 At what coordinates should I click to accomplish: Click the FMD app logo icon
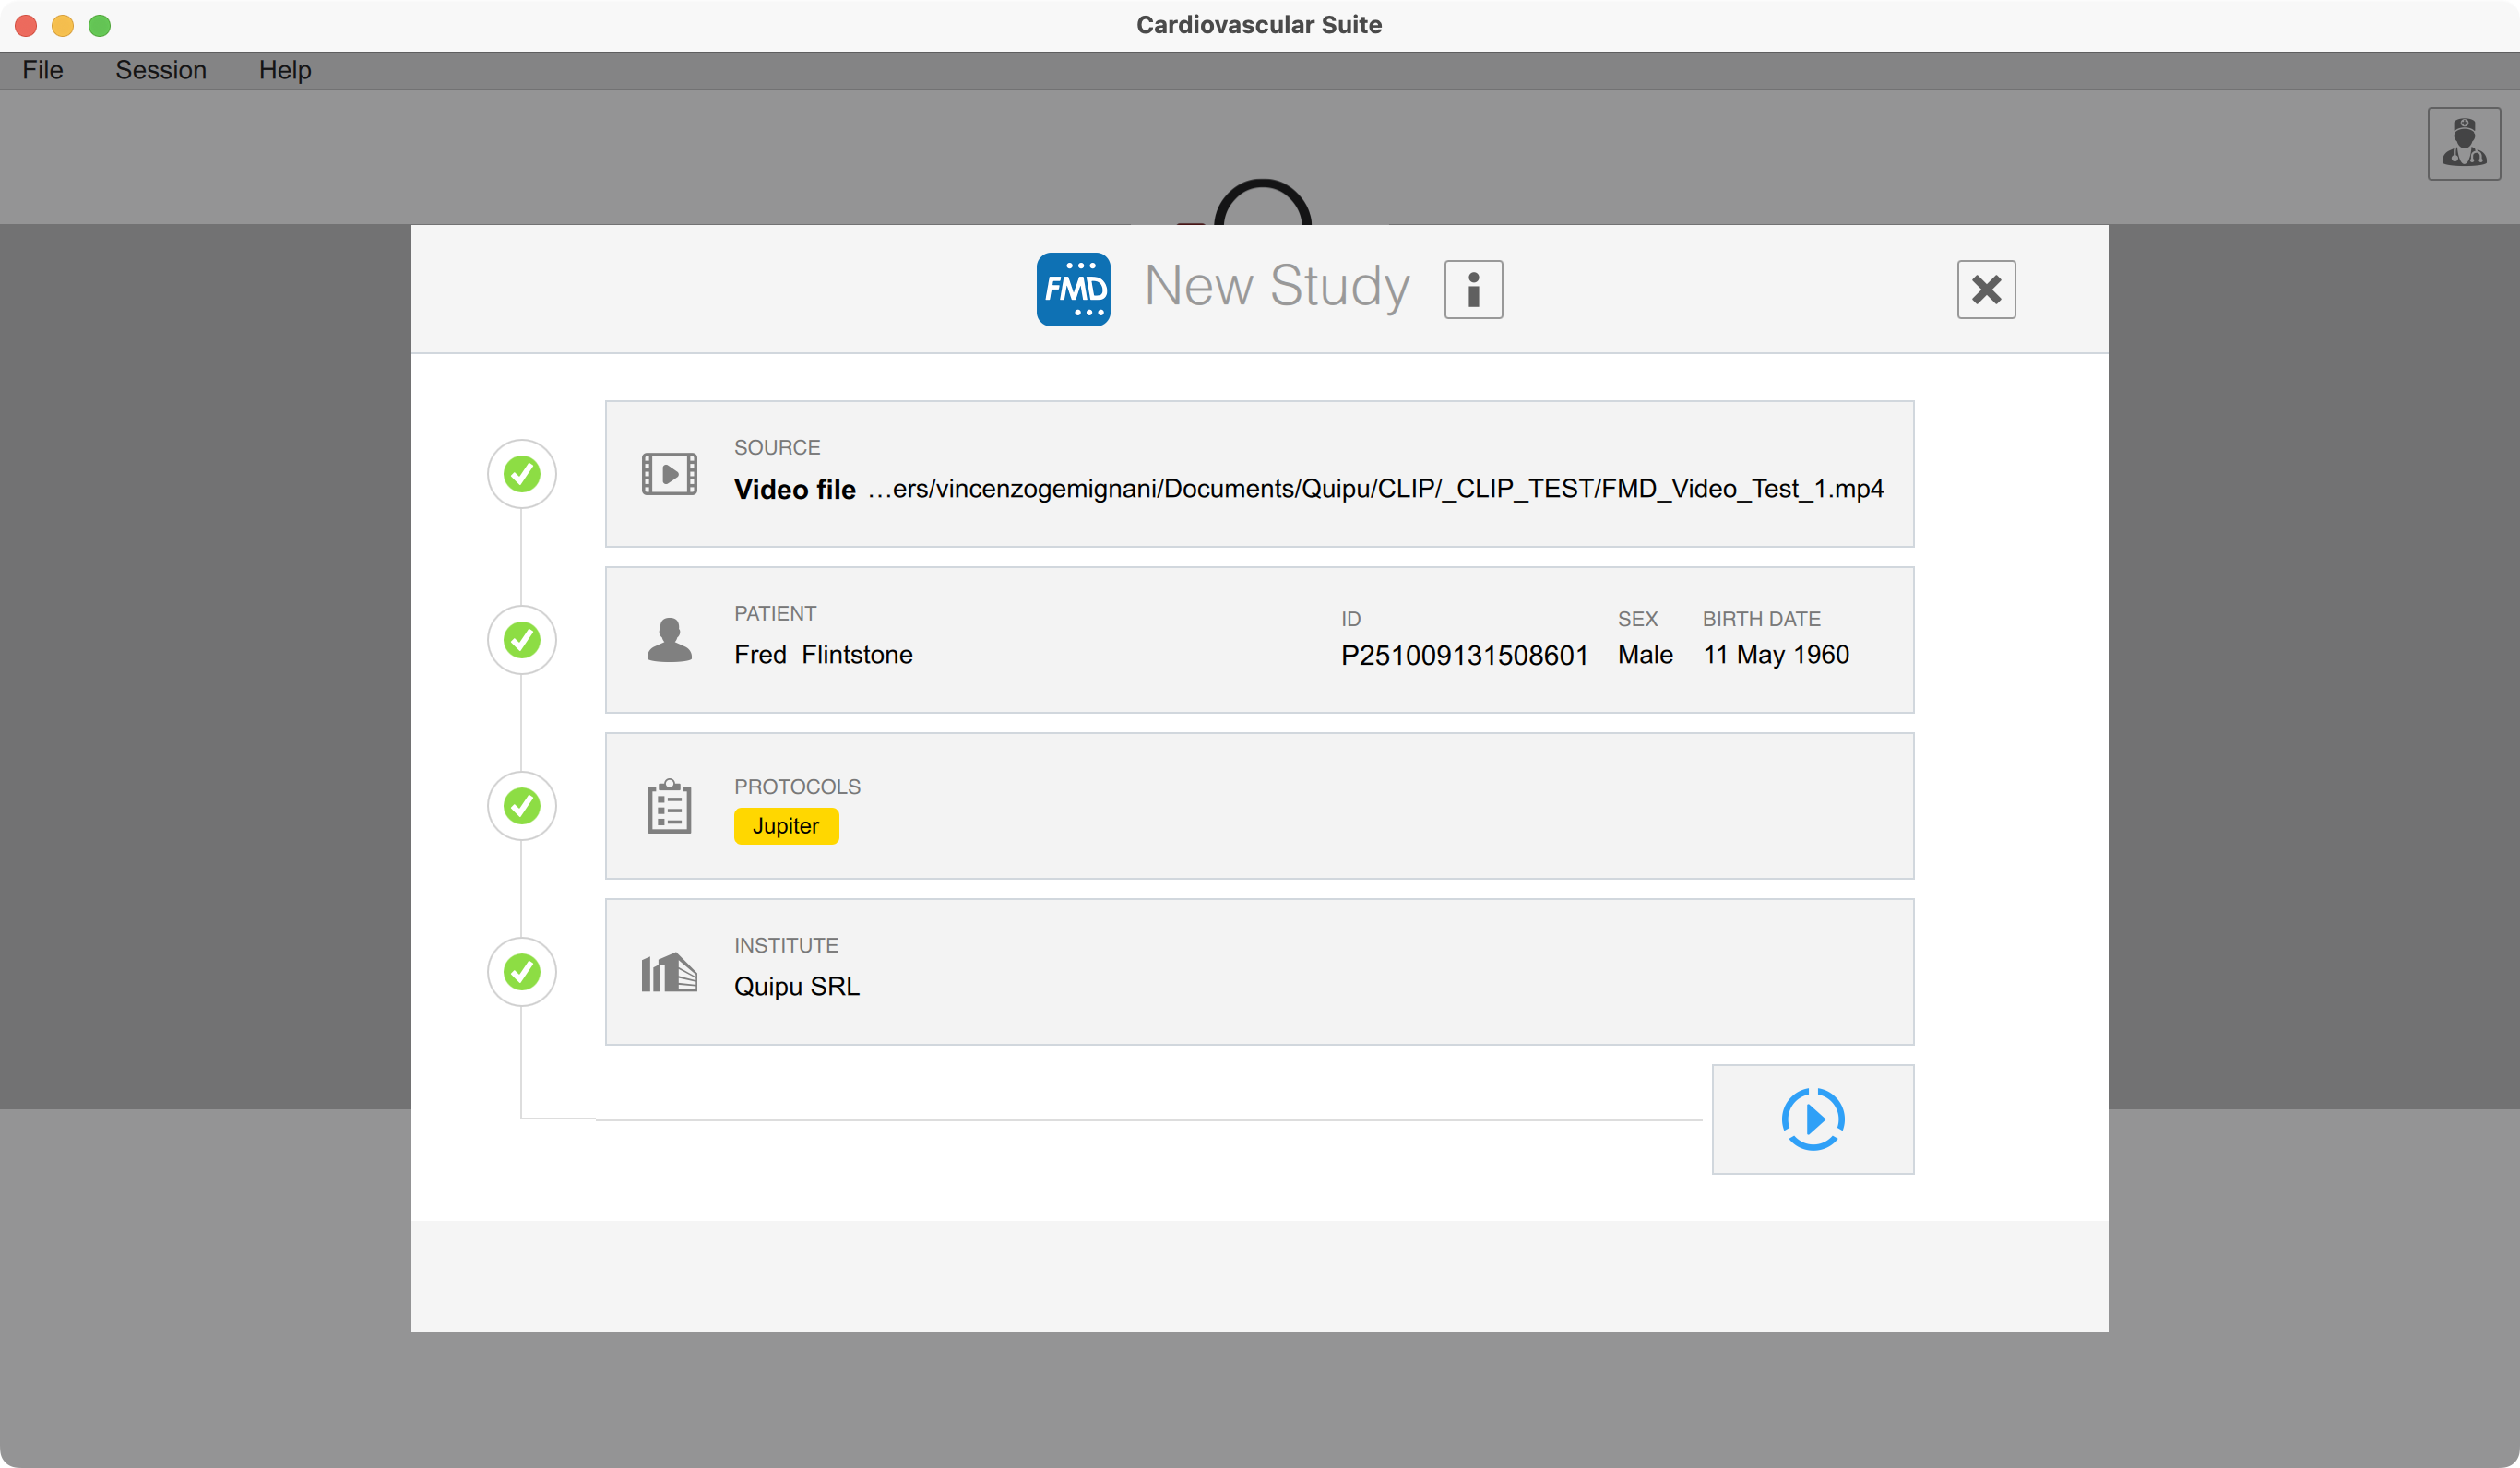pyautogui.click(x=1073, y=289)
